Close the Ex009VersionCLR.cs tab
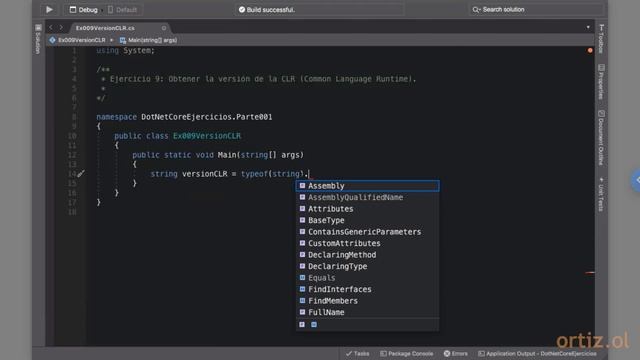 [164, 28]
